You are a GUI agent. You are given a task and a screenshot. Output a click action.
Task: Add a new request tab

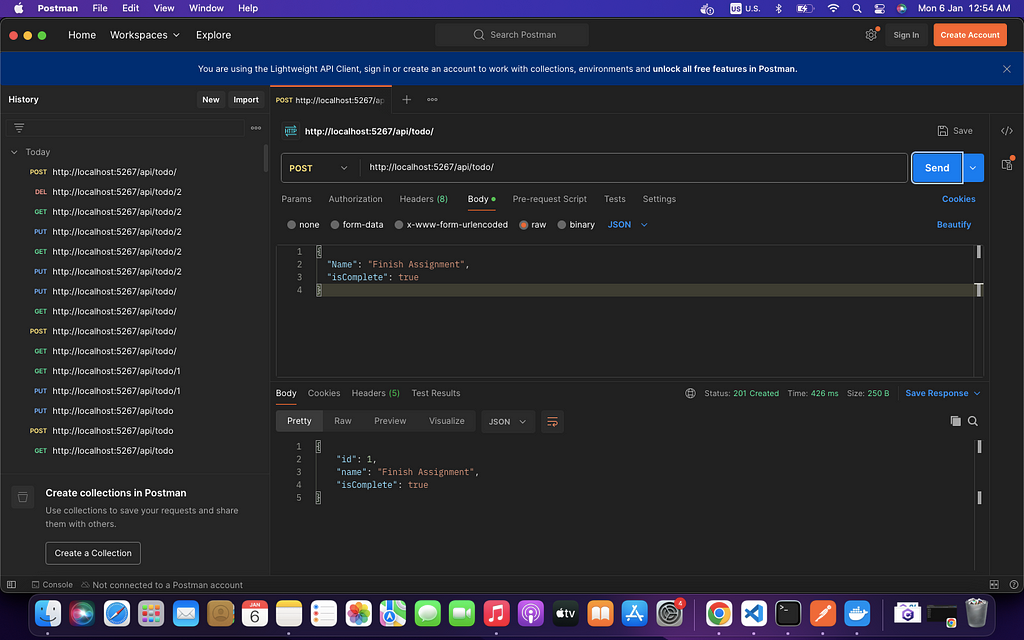click(x=406, y=100)
